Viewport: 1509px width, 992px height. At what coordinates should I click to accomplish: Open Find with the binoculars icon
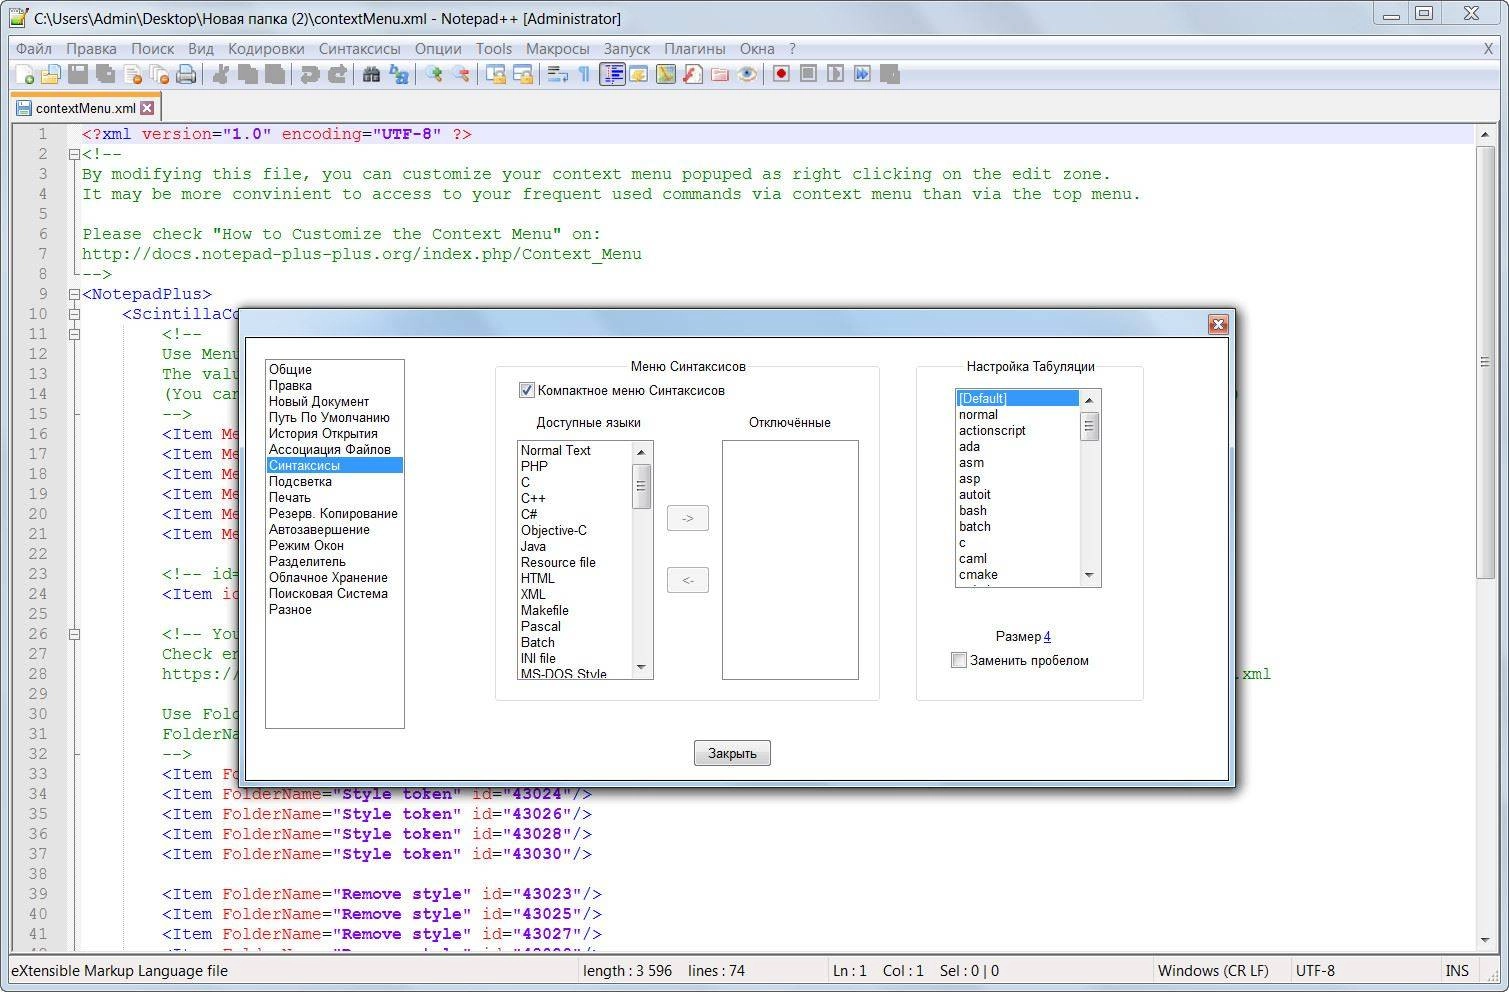click(x=371, y=74)
